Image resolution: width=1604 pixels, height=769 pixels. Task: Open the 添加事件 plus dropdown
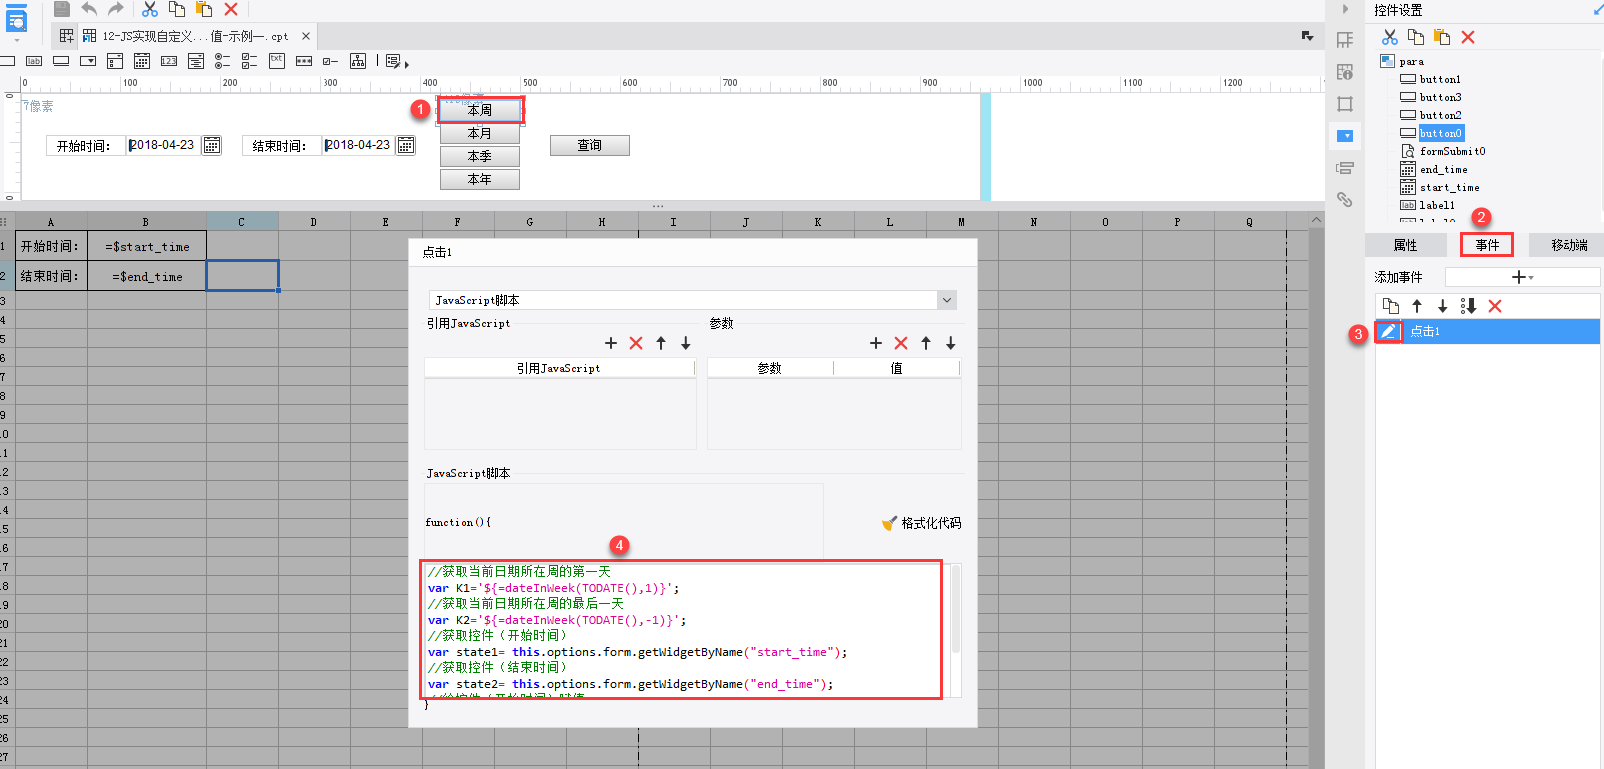coord(1522,277)
